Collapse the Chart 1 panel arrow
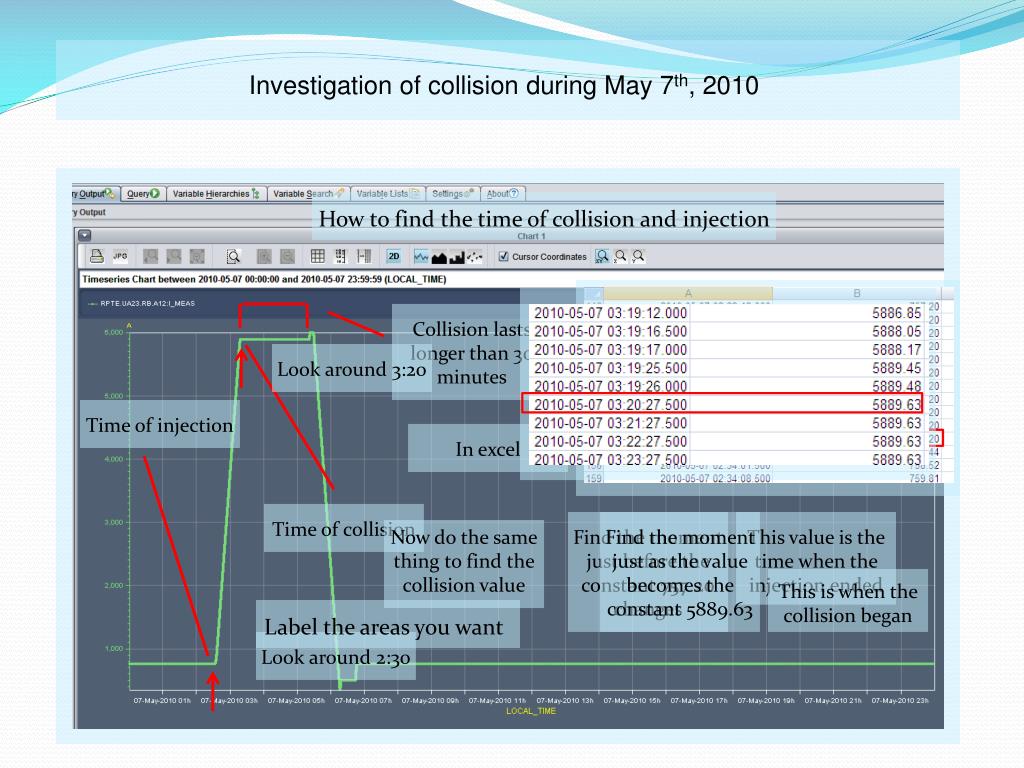Screen dimensions: 1024x768 pos(84,235)
